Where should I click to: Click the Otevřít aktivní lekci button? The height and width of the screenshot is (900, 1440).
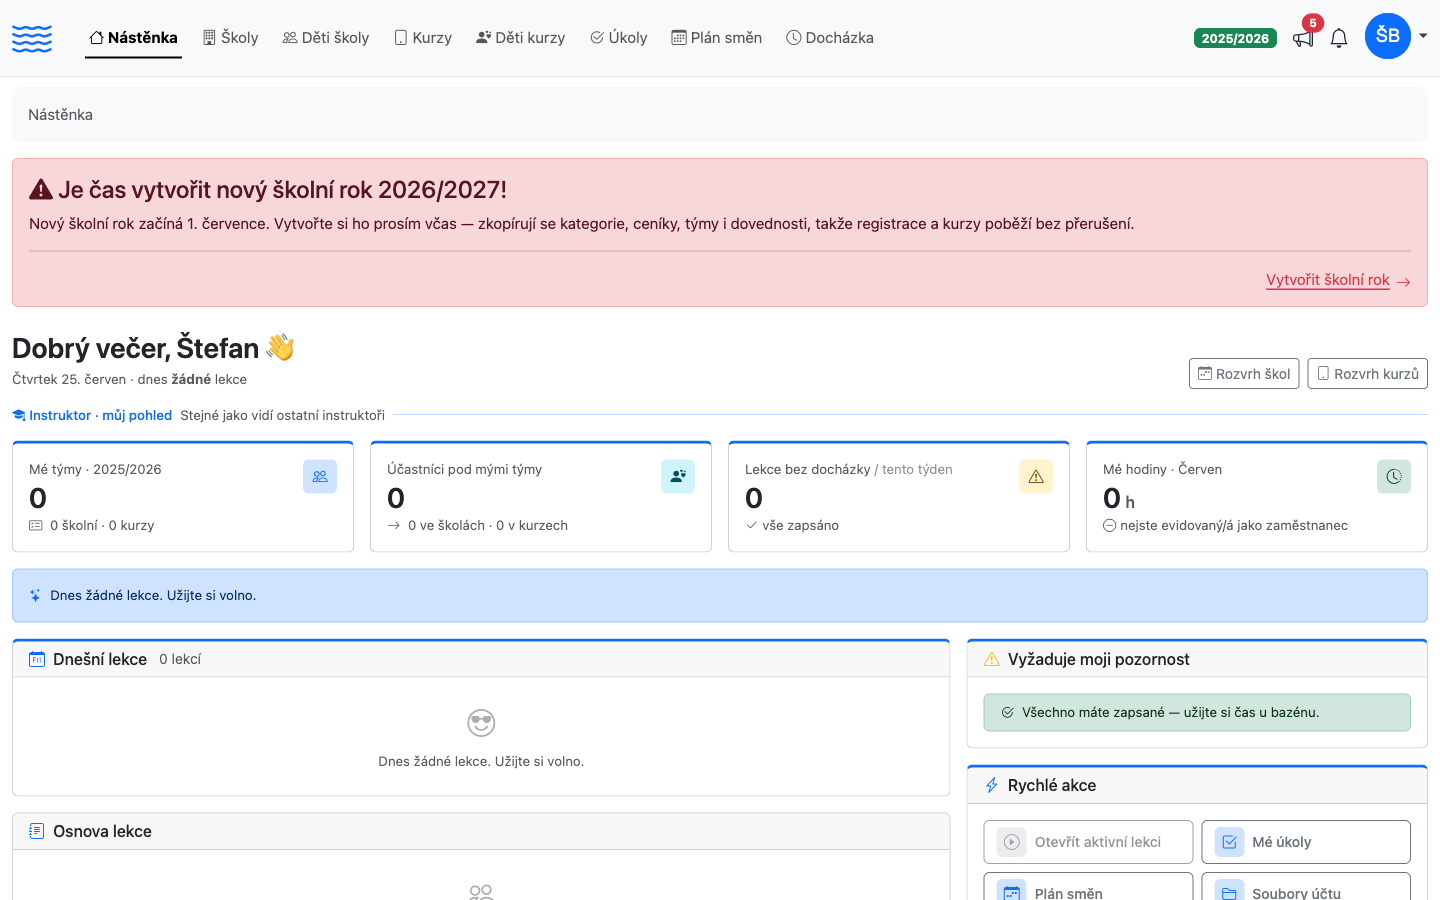(1088, 842)
